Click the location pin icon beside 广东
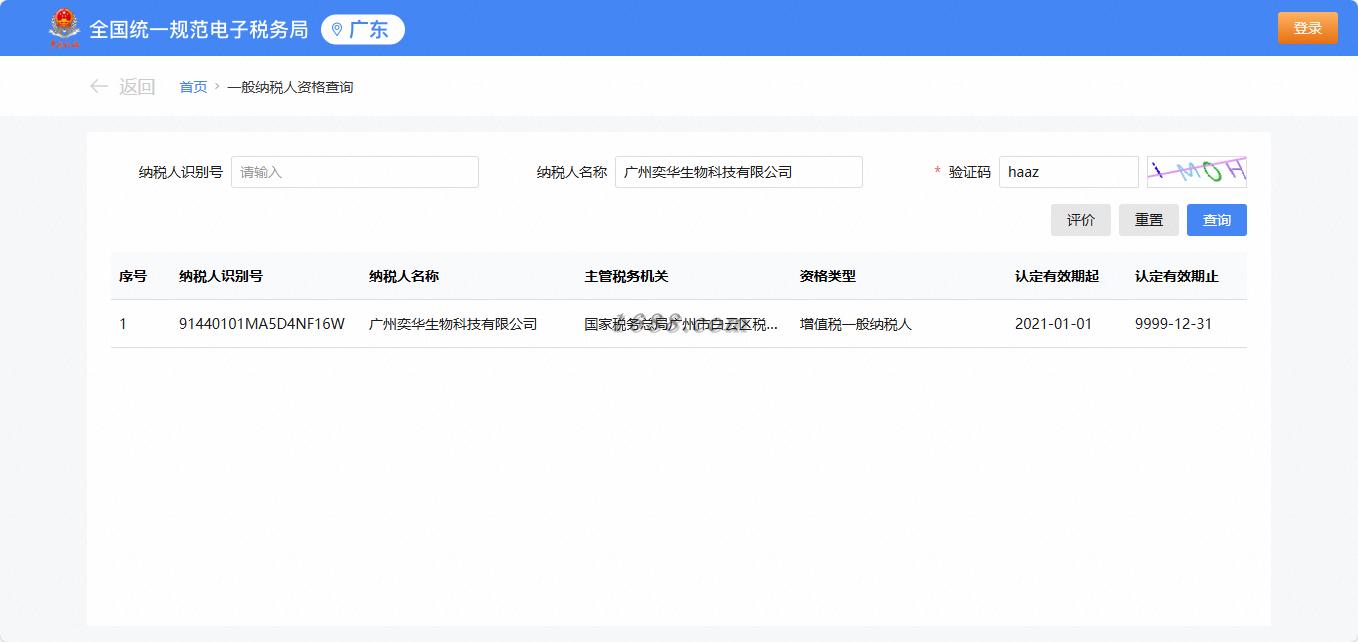The height and width of the screenshot is (642, 1358). click(337, 30)
